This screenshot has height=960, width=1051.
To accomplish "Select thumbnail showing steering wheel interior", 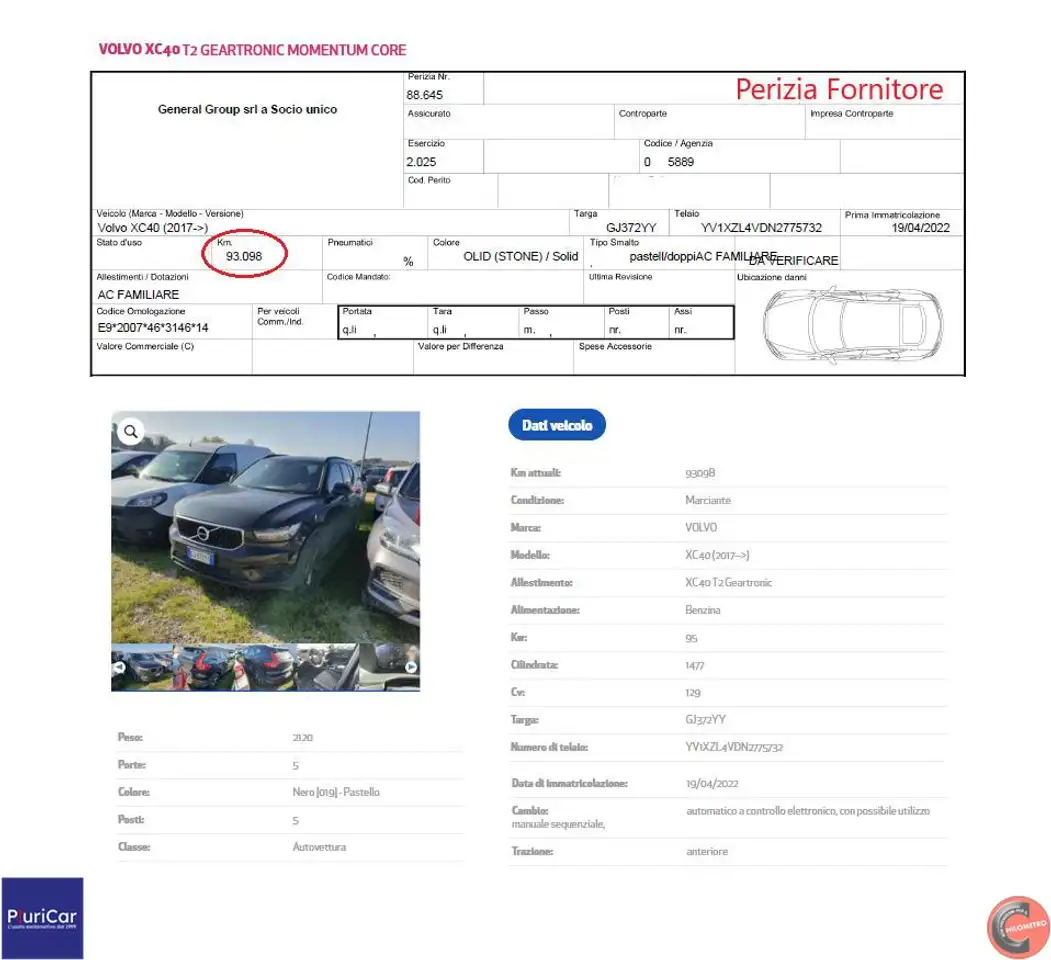I will 328,667.
